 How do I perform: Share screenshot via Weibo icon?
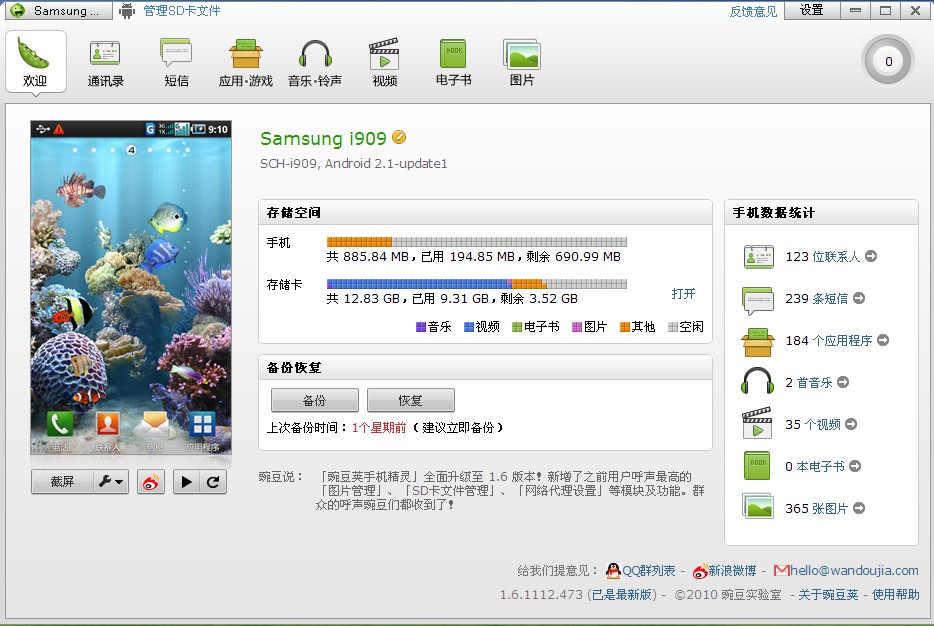(151, 481)
